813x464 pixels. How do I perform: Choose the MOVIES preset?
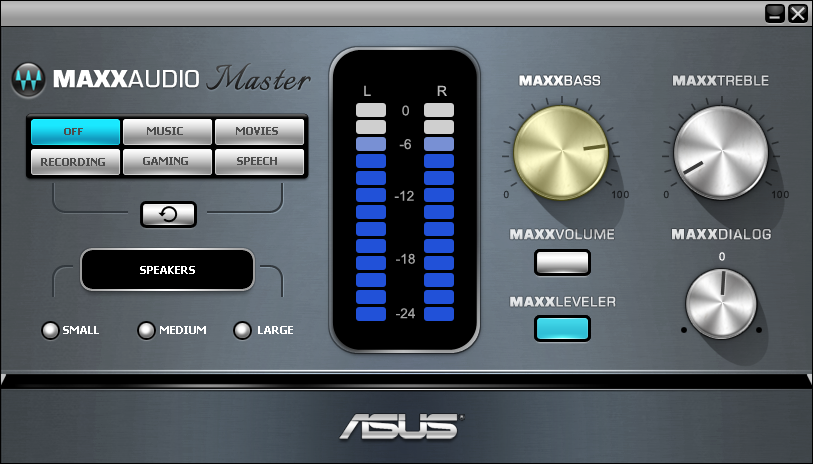pyautogui.click(x=259, y=132)
